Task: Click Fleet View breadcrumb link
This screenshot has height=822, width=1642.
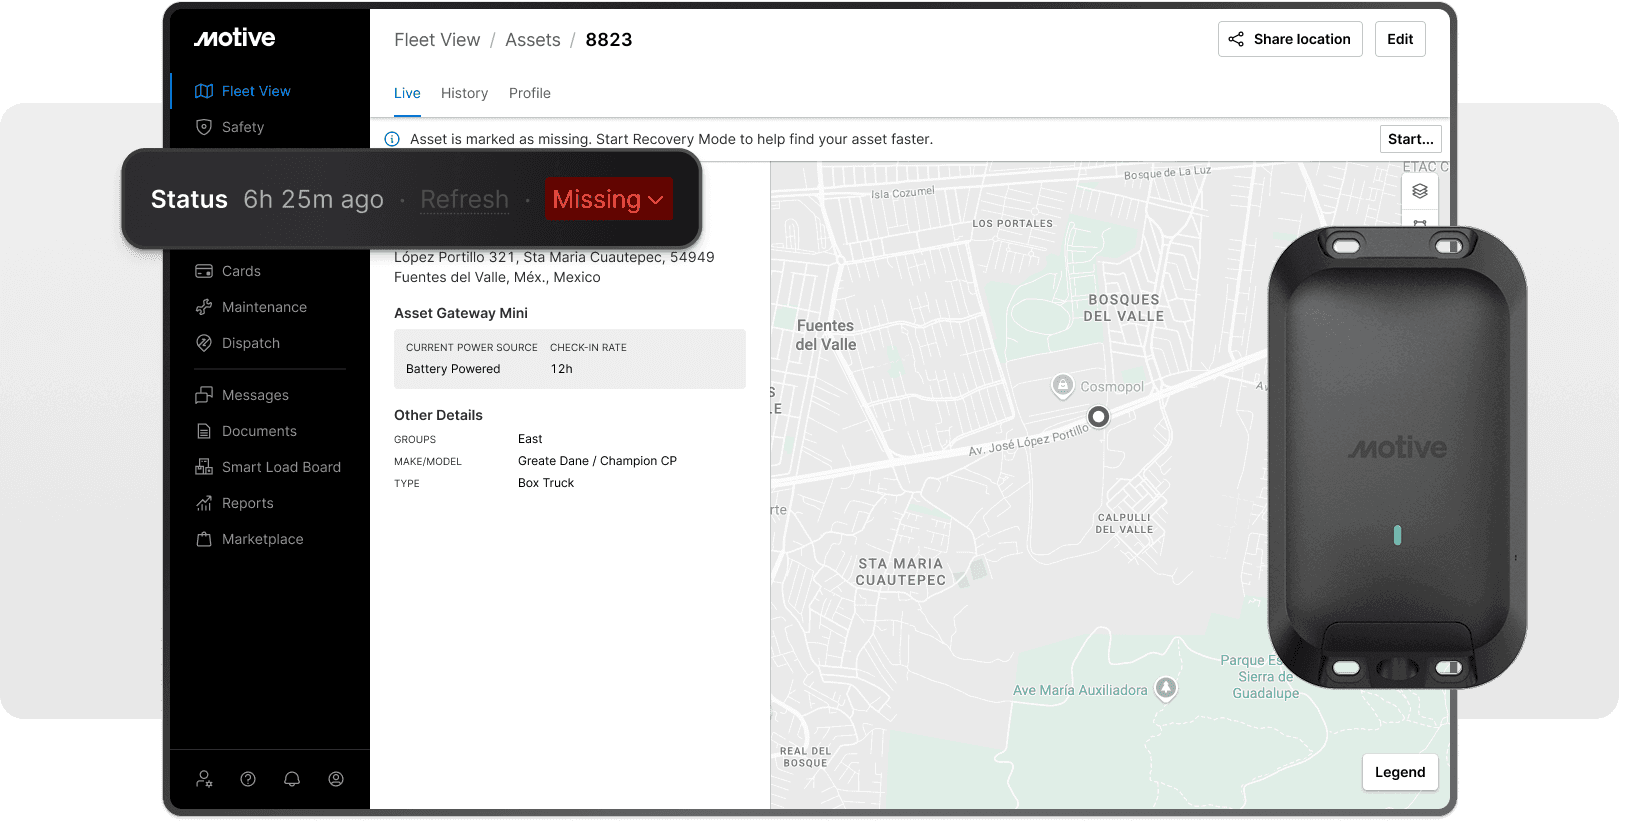Action: tap(437, 40)
